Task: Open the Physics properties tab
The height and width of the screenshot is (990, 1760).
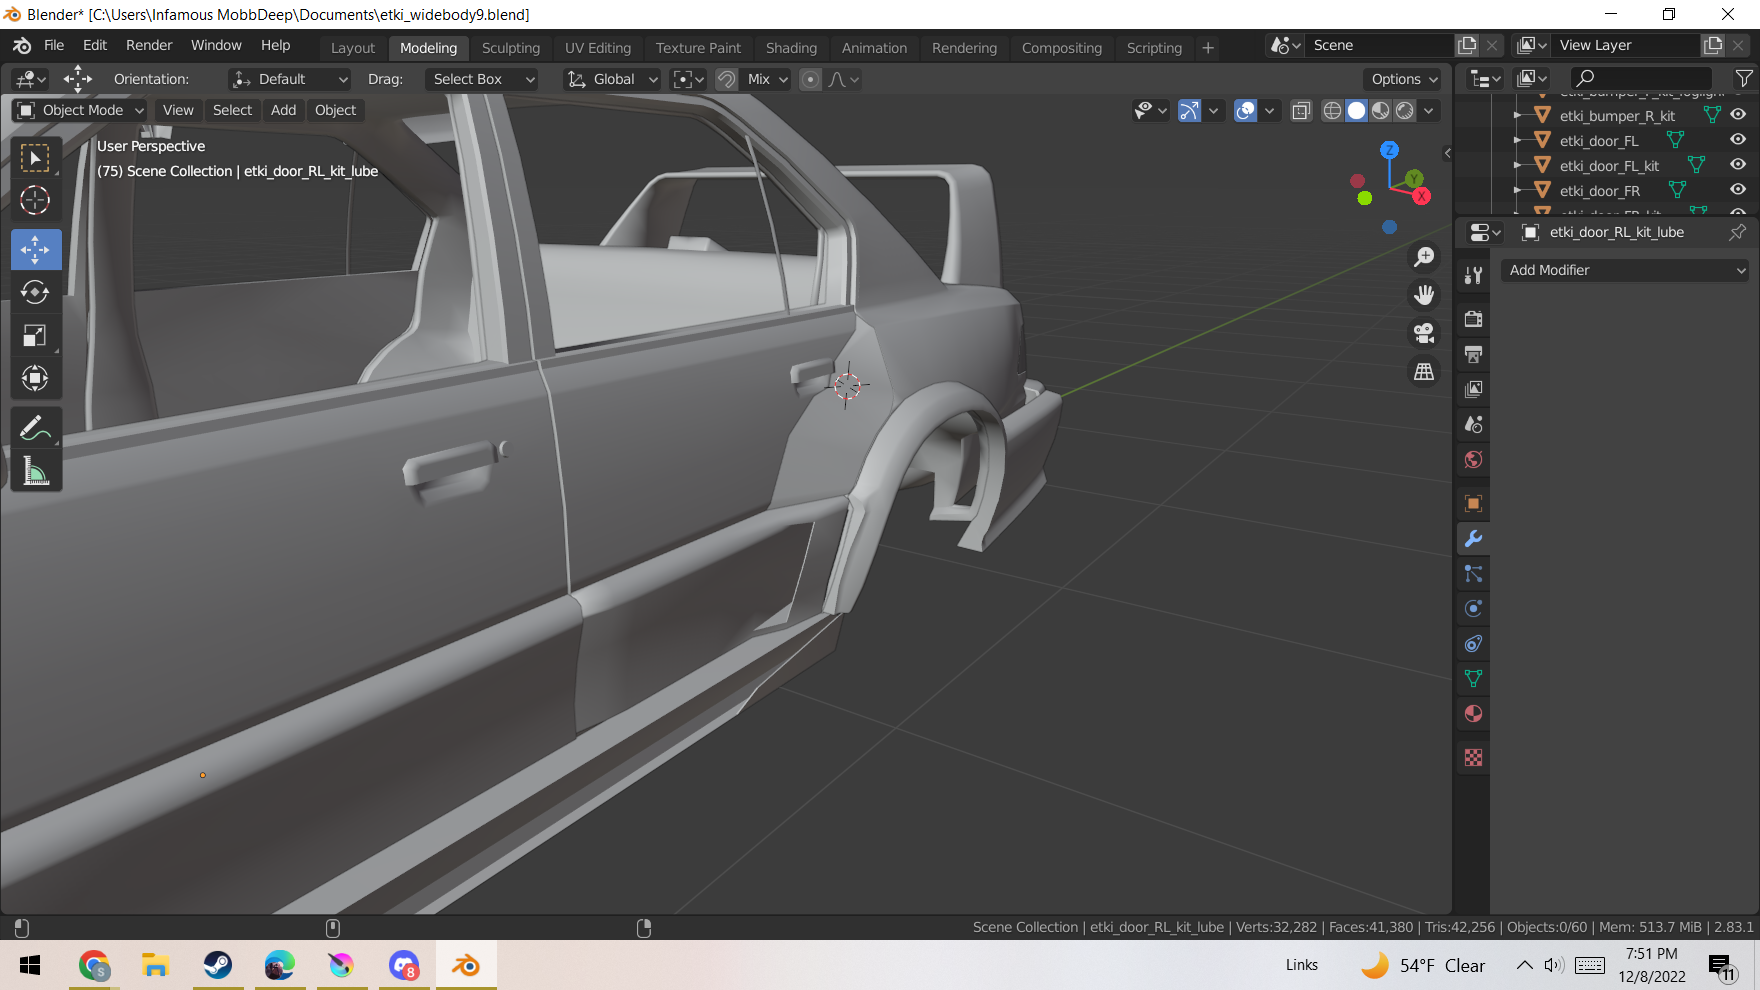Action: pyautogui.click(x=1473, y=608)
